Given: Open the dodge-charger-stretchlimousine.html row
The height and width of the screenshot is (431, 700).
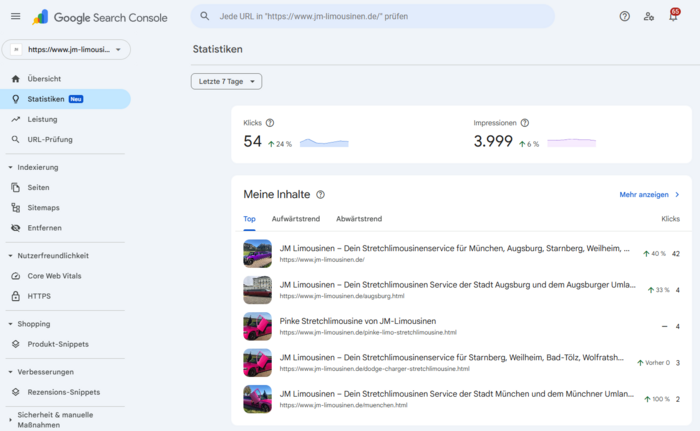Looking at the screenshot, I should point(462,363).
